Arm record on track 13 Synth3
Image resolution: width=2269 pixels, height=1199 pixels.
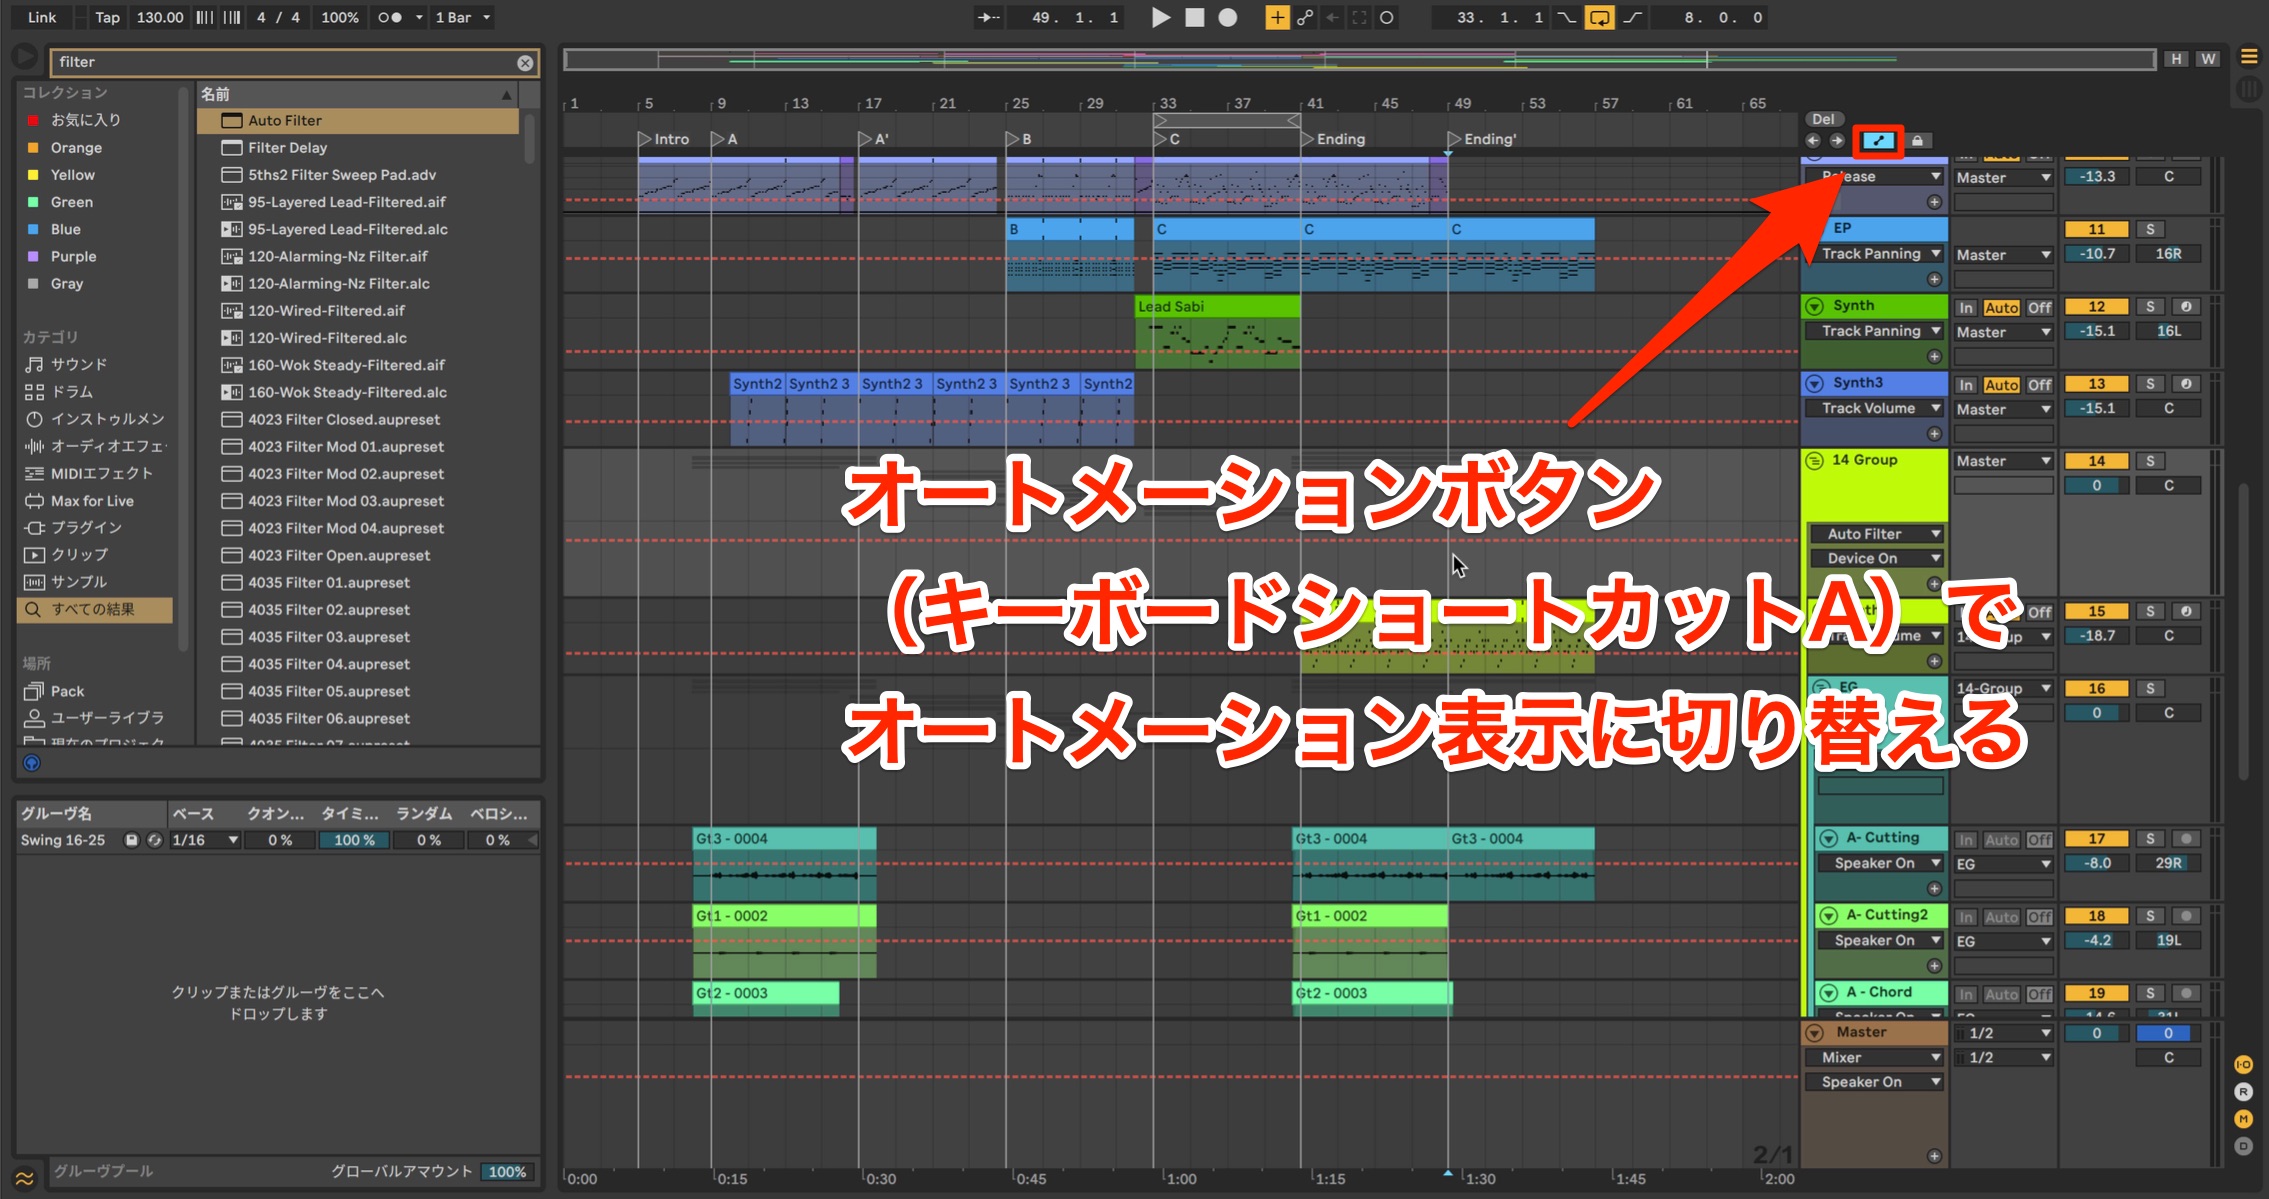point(2186,384)
